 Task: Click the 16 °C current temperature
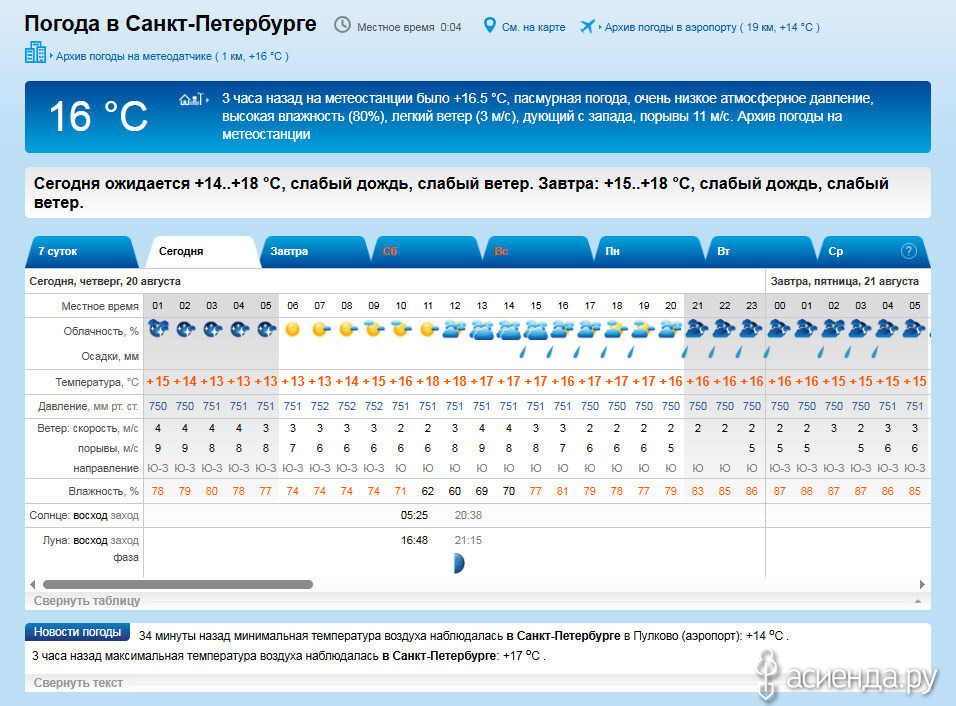98,116
